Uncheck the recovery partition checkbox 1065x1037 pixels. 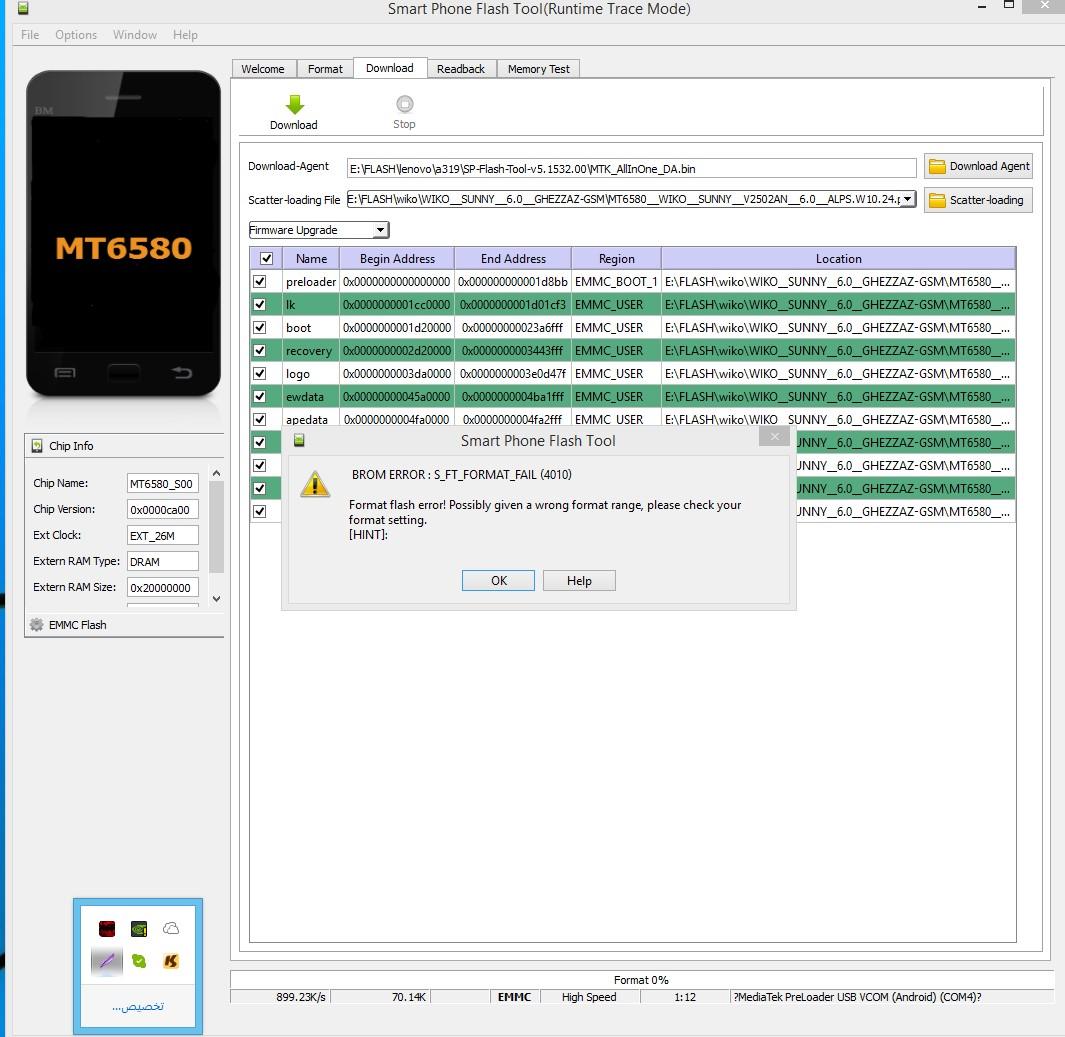pyautogui.click(x=259, y=350)
